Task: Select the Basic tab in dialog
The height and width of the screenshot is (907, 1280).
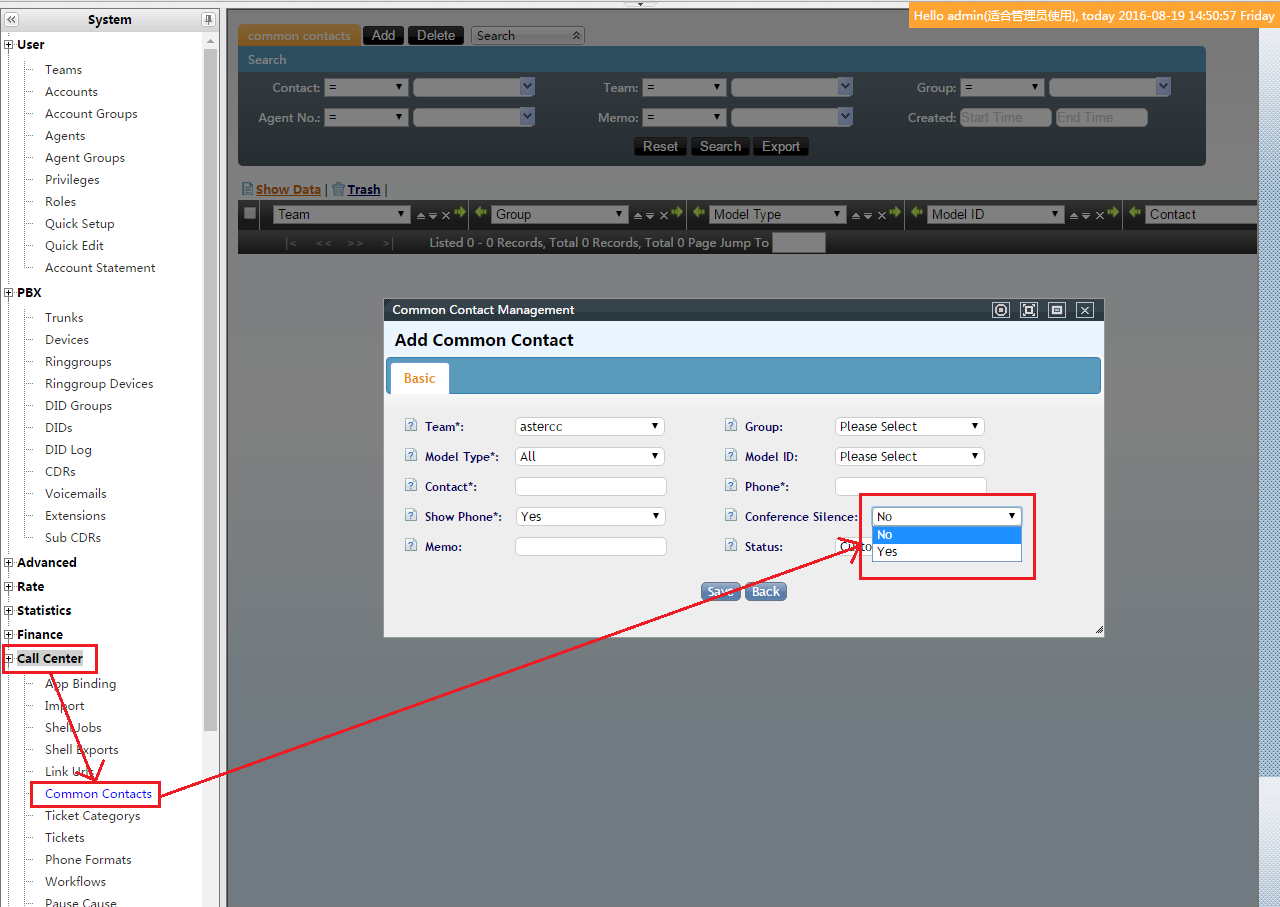Action: coord(419,378)
